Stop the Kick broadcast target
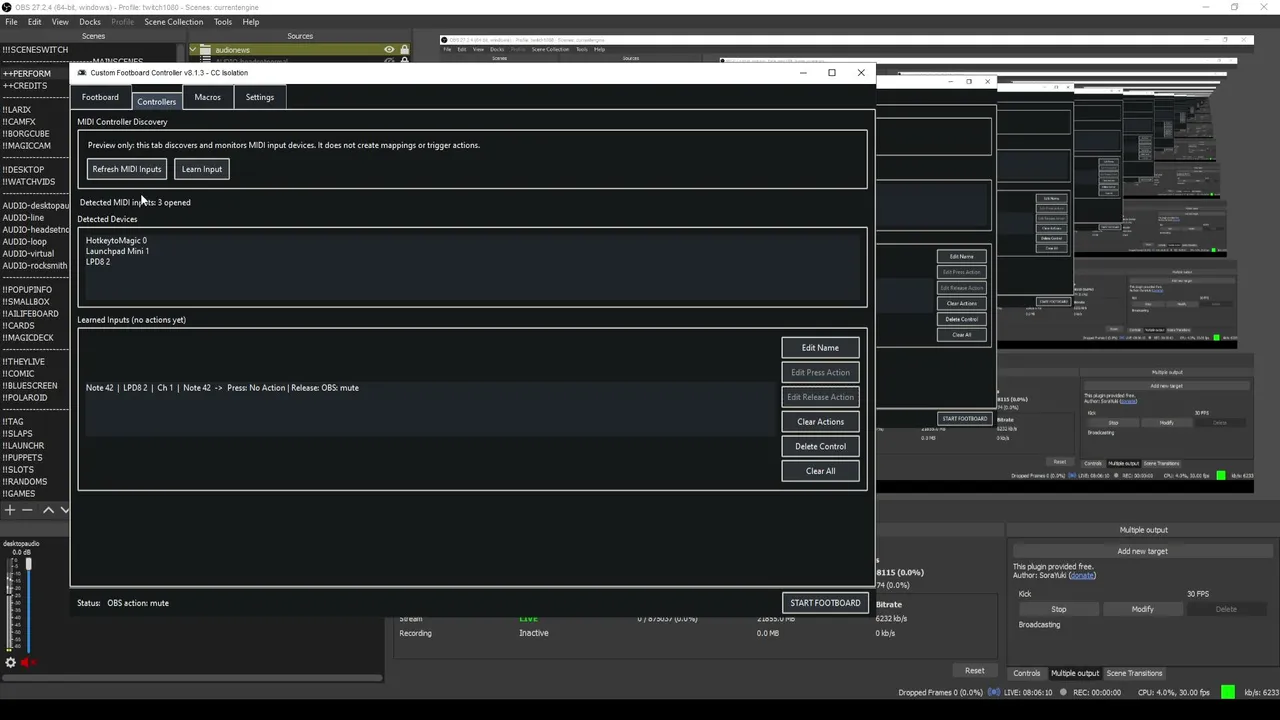This screenshot has width=1280, height=720. point(1059,609)
